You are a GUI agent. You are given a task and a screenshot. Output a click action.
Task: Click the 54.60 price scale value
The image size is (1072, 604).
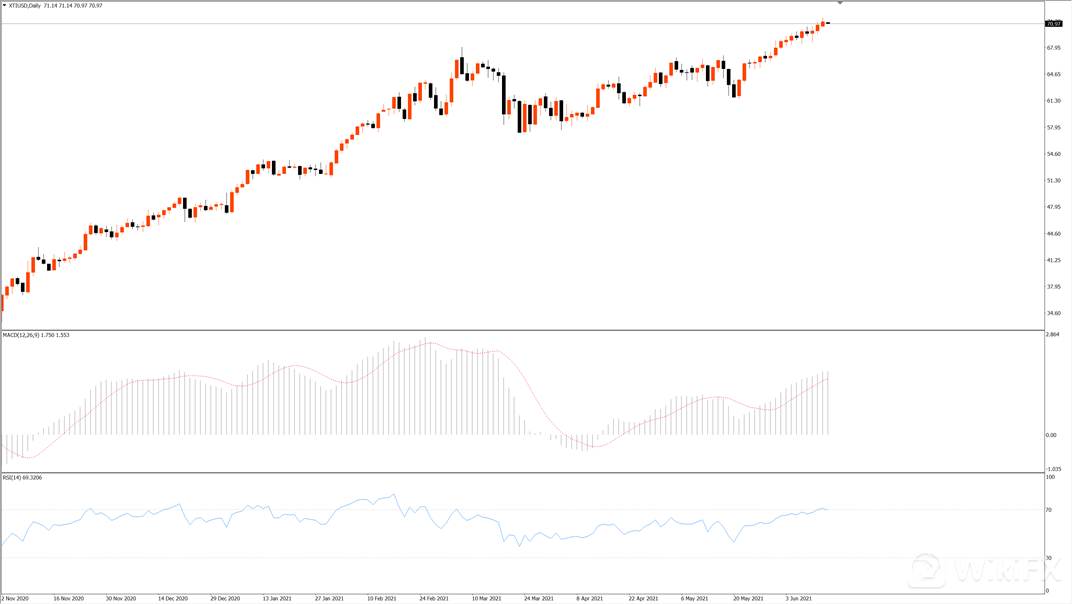[x=1053, y=154]
